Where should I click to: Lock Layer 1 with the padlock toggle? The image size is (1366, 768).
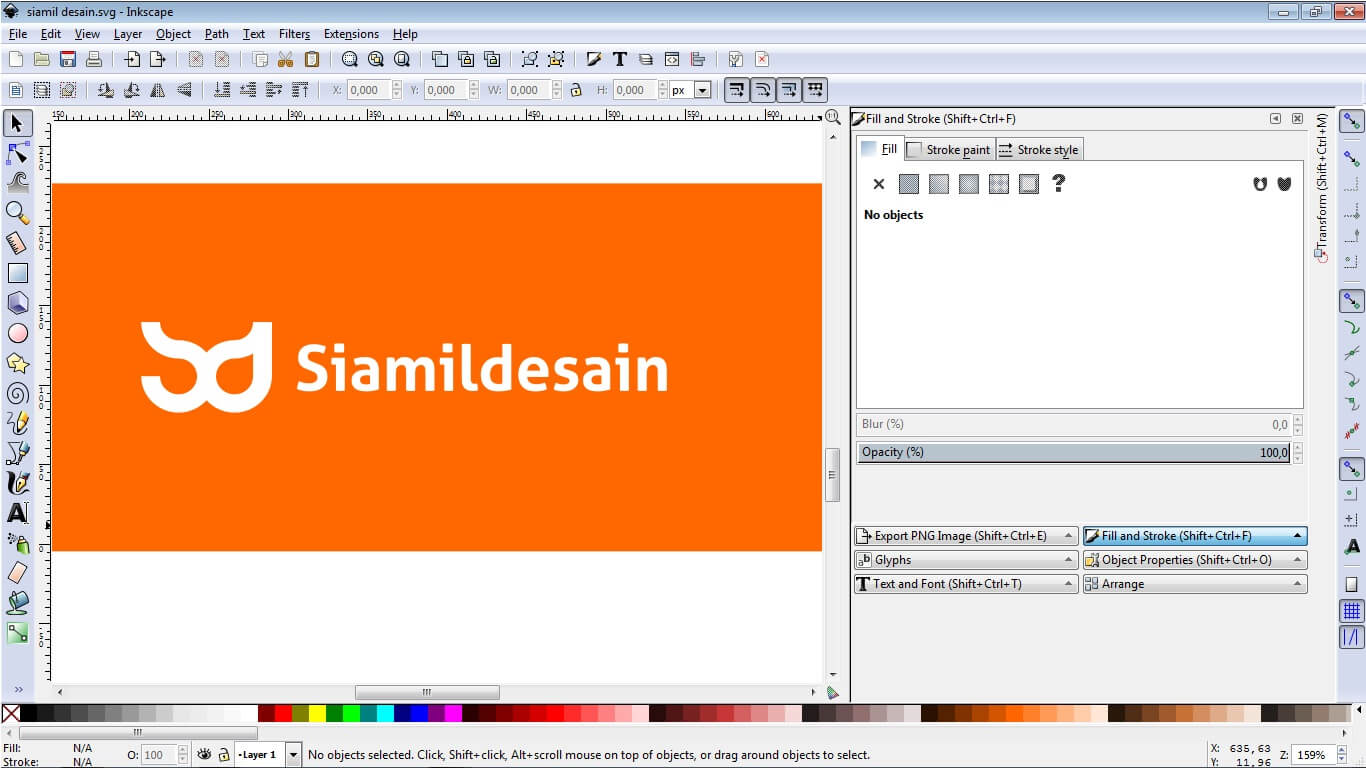point(223,755)
